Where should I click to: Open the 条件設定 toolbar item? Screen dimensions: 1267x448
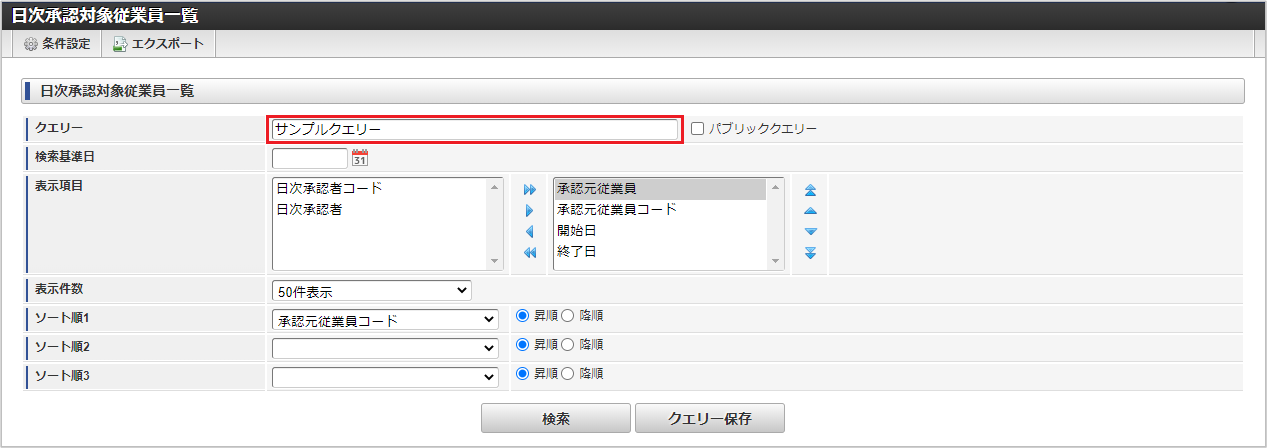pos(57,44)
